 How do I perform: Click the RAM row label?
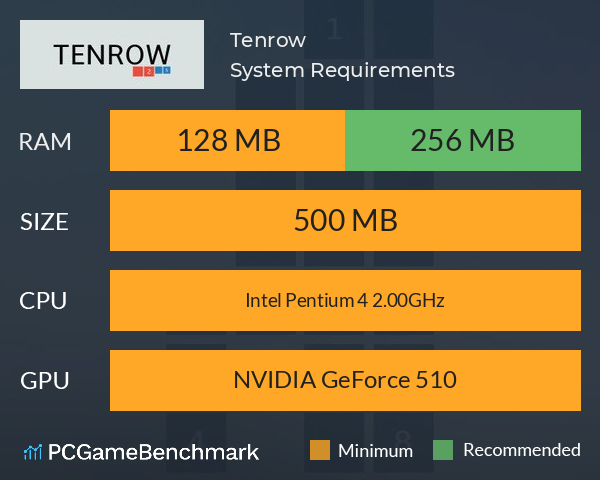(x=45, y=142)
